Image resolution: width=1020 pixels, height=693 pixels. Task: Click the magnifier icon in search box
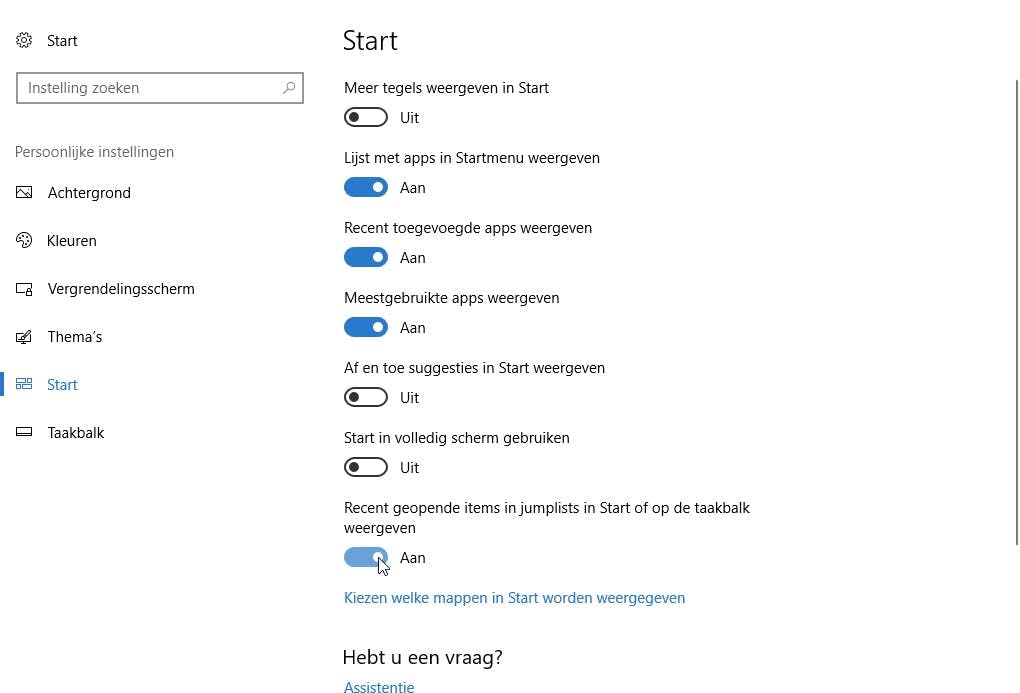(x=289, y=88)
